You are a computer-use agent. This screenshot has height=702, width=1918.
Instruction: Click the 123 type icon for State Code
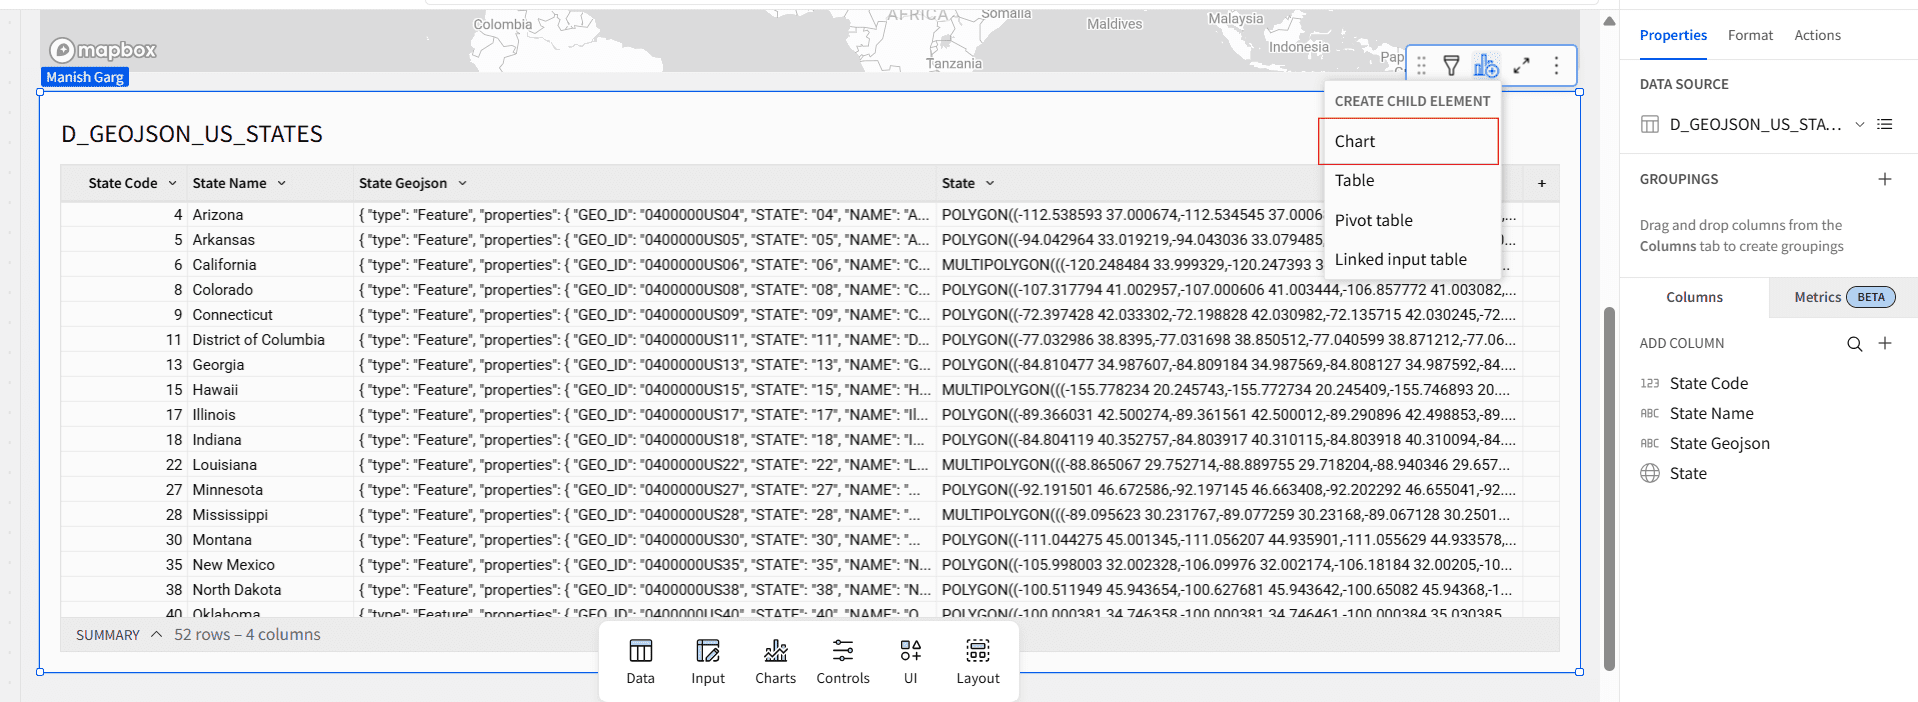[1650, 383]
